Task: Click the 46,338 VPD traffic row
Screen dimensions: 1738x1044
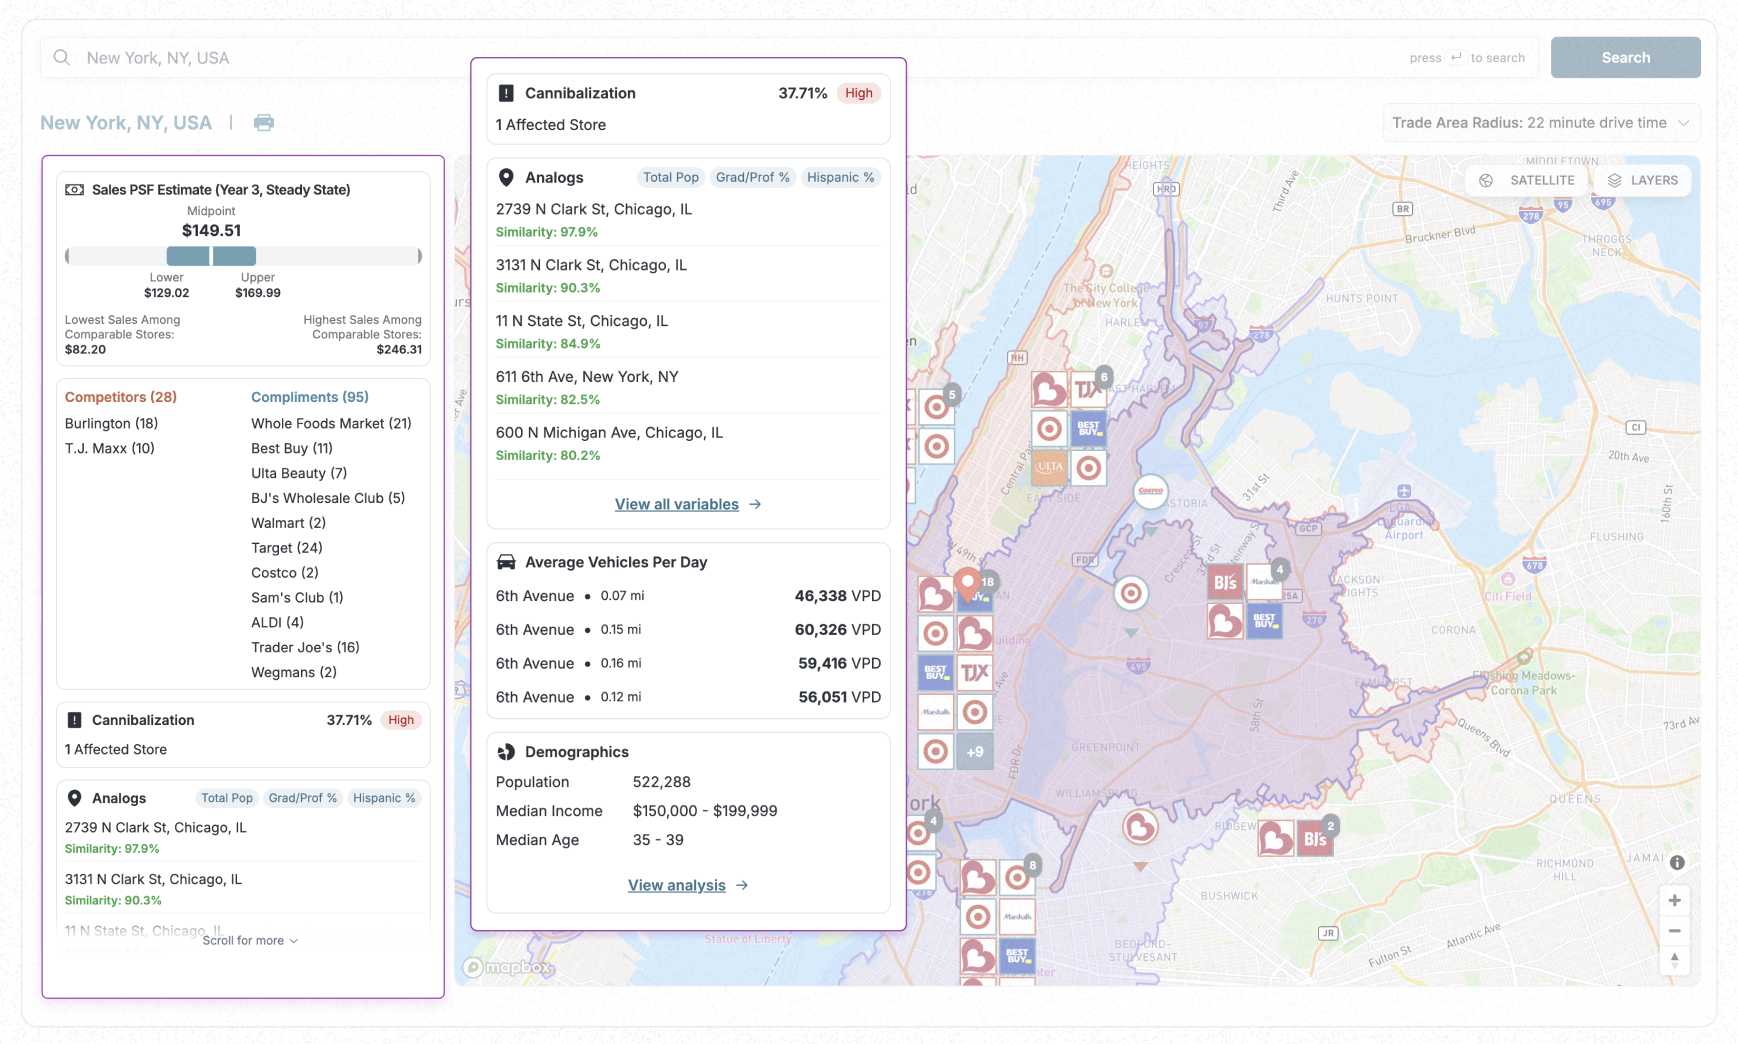Action: [x=688, y=596]
